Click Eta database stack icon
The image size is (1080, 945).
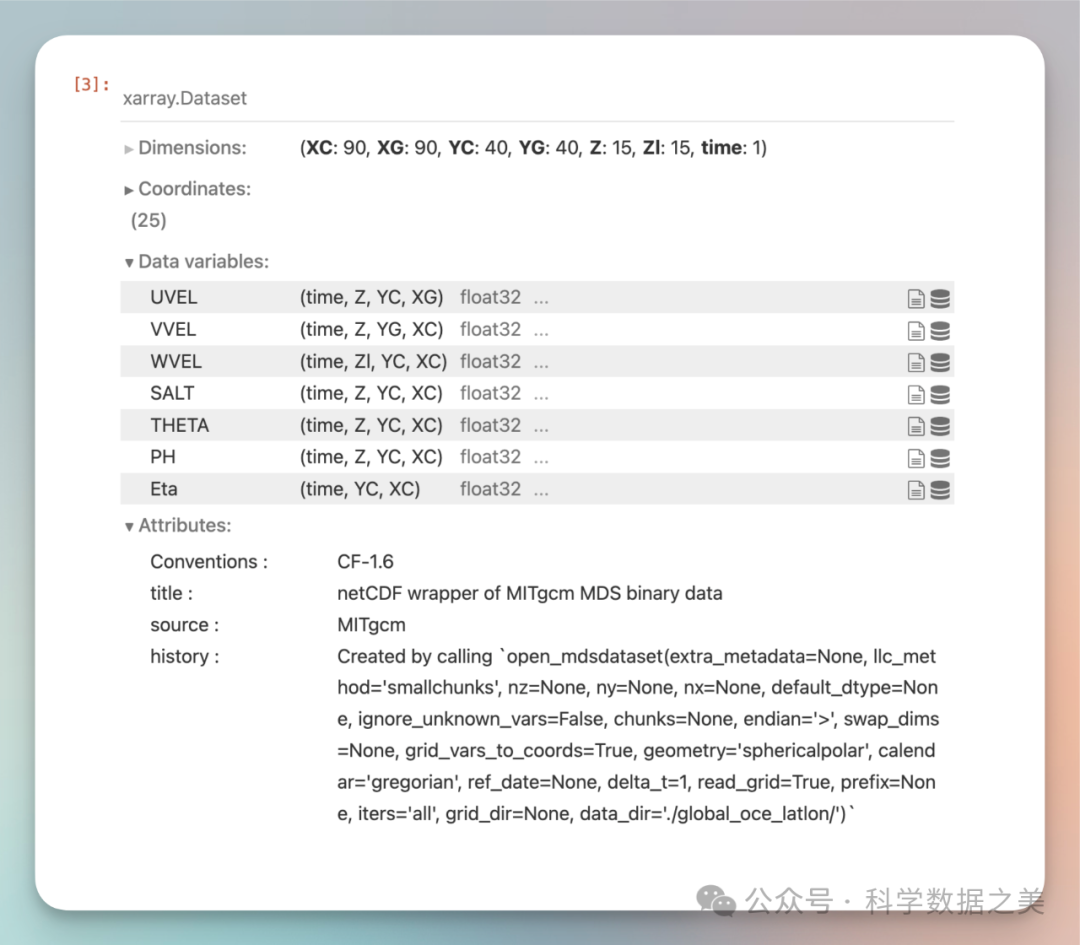pos(940,490)
